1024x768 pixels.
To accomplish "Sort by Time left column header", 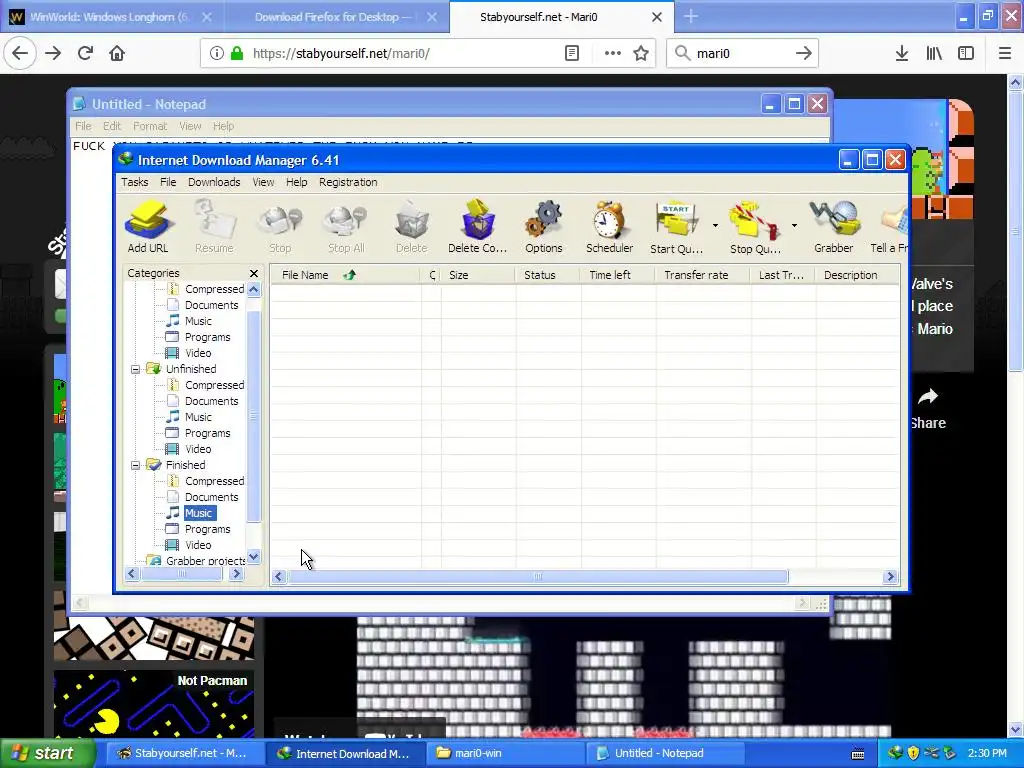I will tap(618, 275).
